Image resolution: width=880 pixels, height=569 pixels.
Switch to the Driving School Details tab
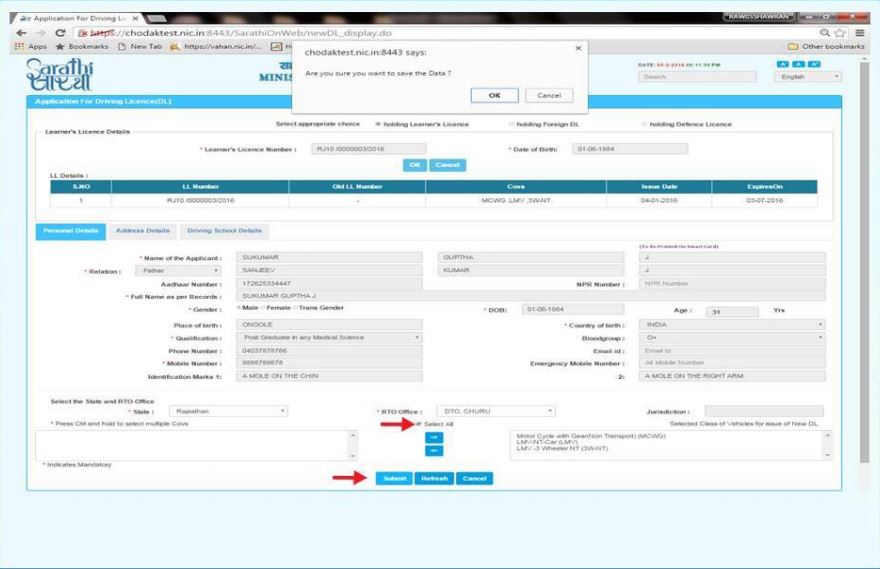[x=224, y=231]
